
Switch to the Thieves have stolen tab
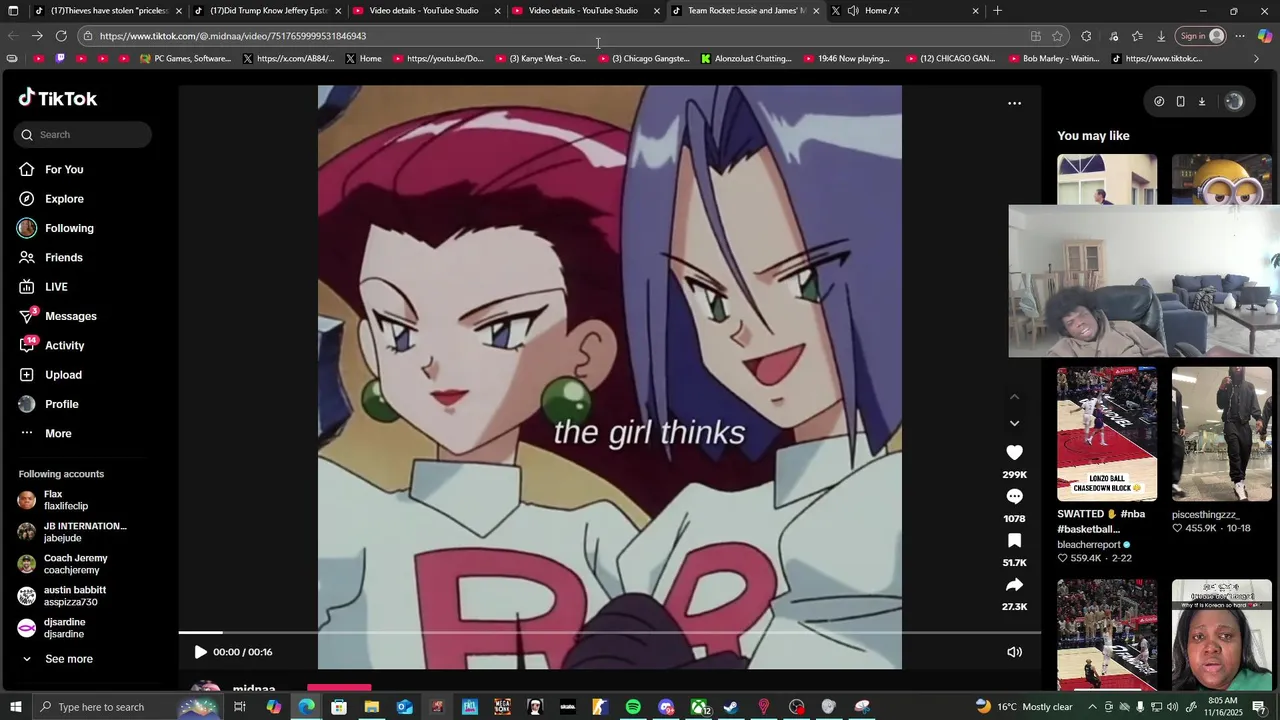108,11
